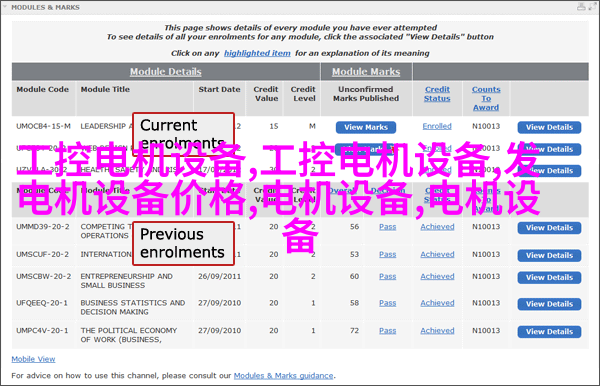
Task: Click View Marks for UMOCB4-15-M
Action: pyautogui.click(x=366, y=127)
